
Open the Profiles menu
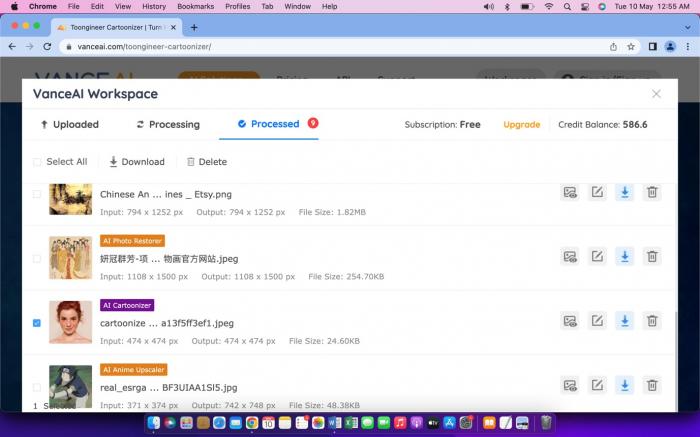tap(238, 7)
